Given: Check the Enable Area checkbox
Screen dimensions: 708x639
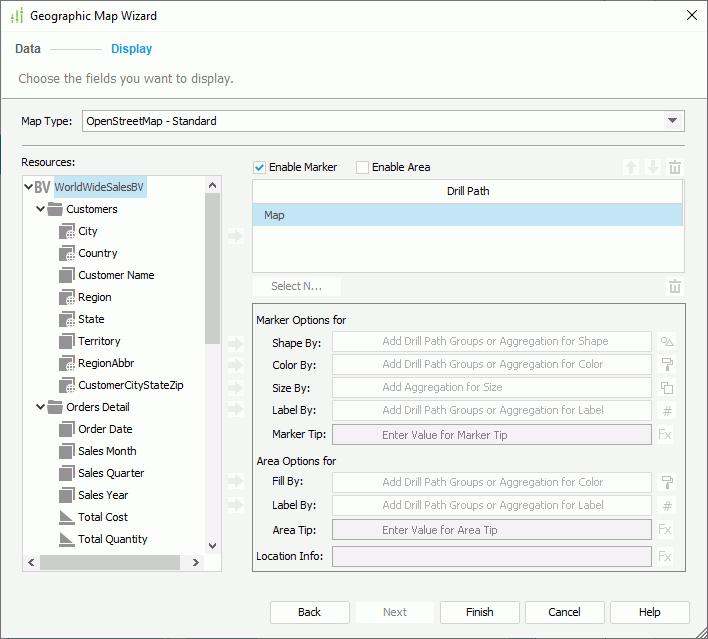Looking at the screenshot, I should tap(363, 168).
